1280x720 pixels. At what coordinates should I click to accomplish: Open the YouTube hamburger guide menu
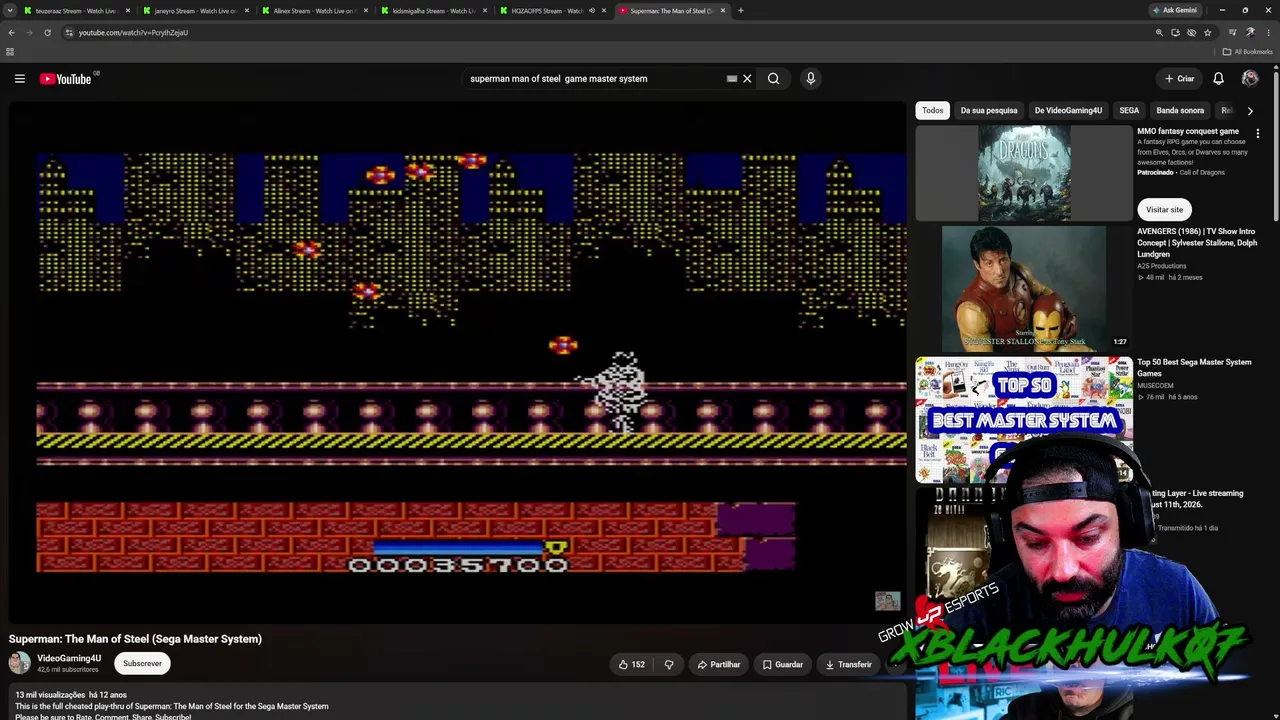tap(19, 78)
